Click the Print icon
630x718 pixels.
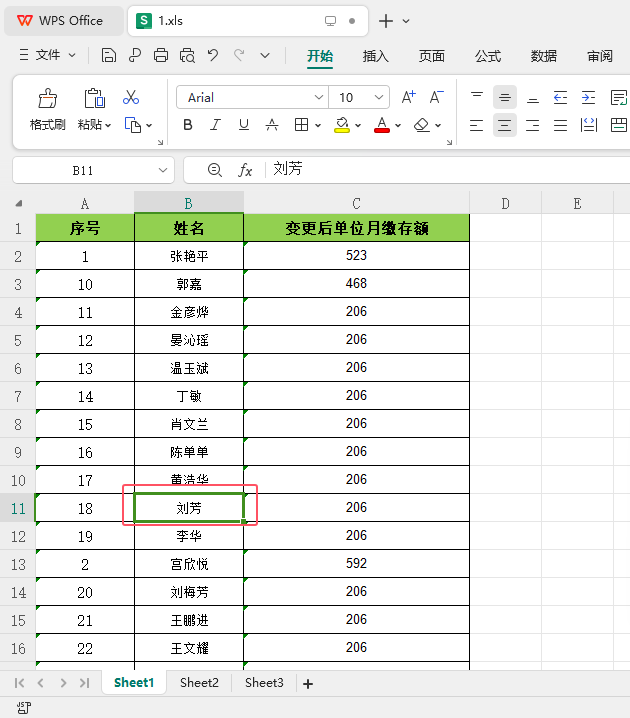(161, 56)
